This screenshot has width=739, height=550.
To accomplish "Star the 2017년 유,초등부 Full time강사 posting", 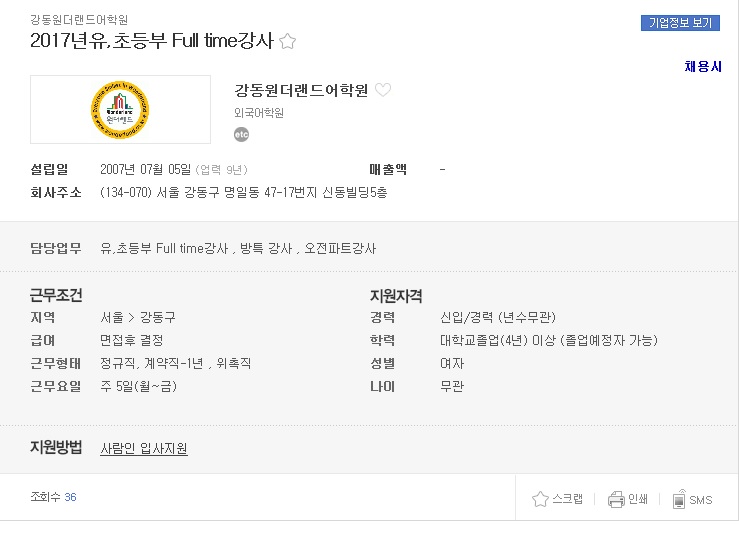I will (287, 41).
